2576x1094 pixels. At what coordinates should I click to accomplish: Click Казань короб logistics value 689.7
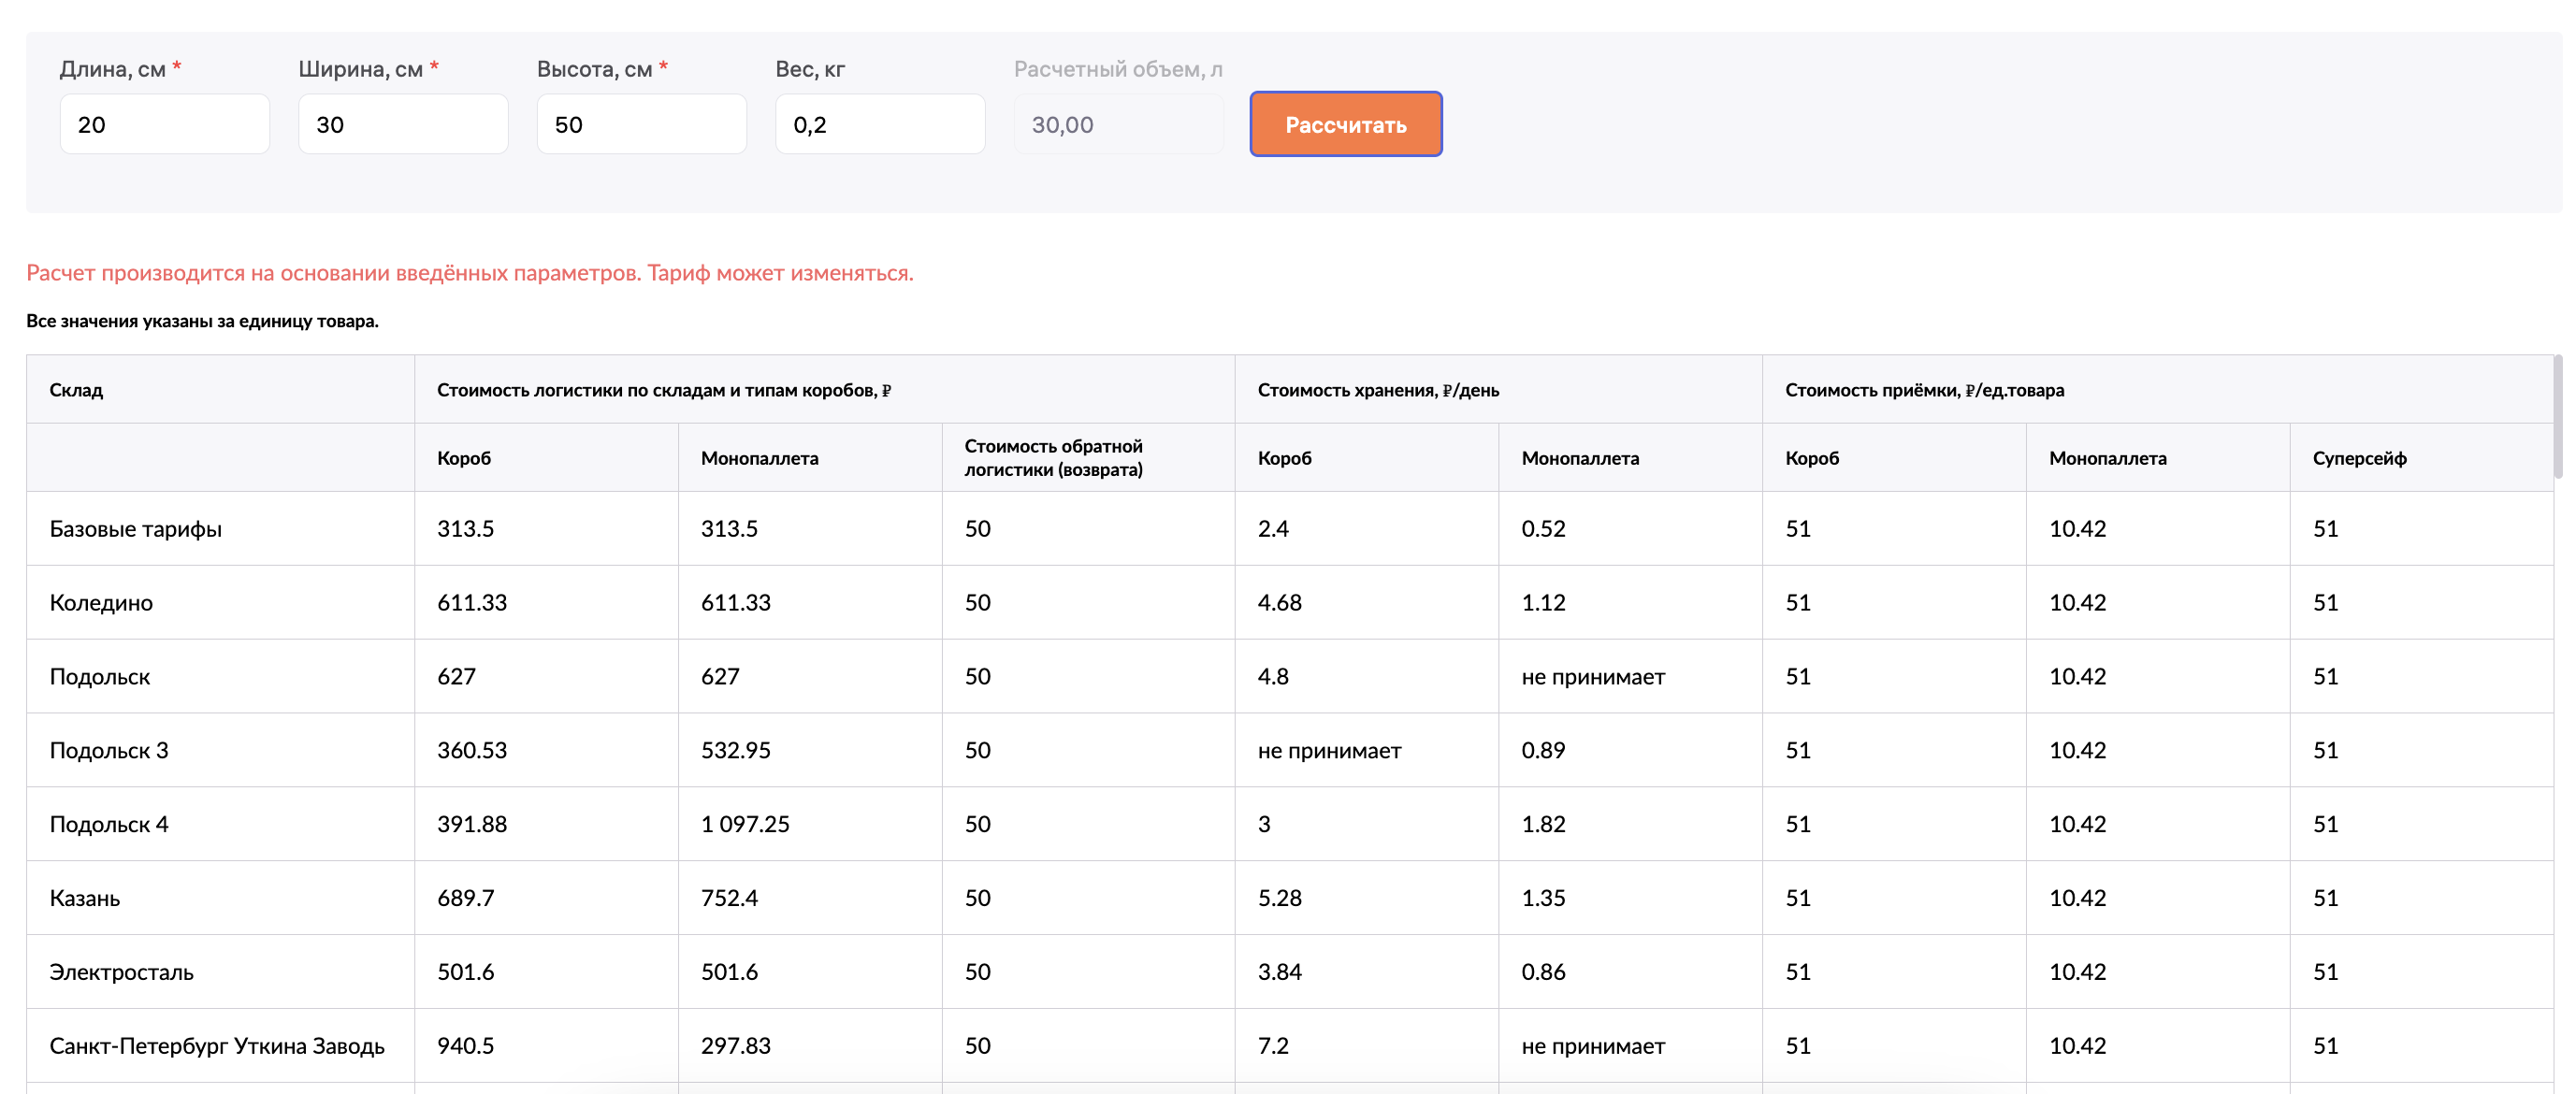[466, 898]
